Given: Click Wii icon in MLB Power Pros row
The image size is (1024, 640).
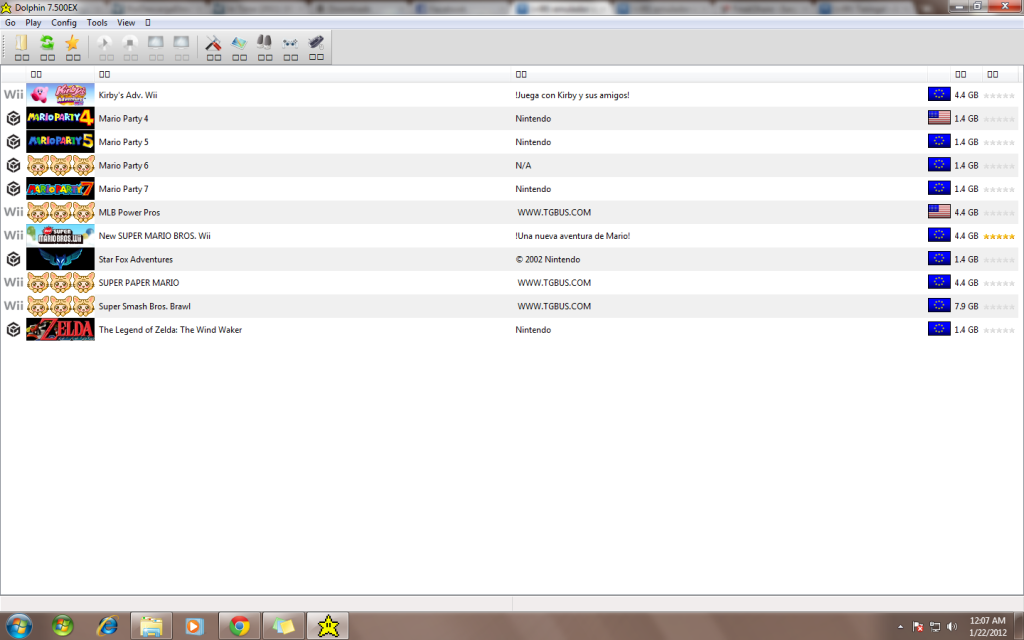Looking at the screenshot, I should pos(13,212).
